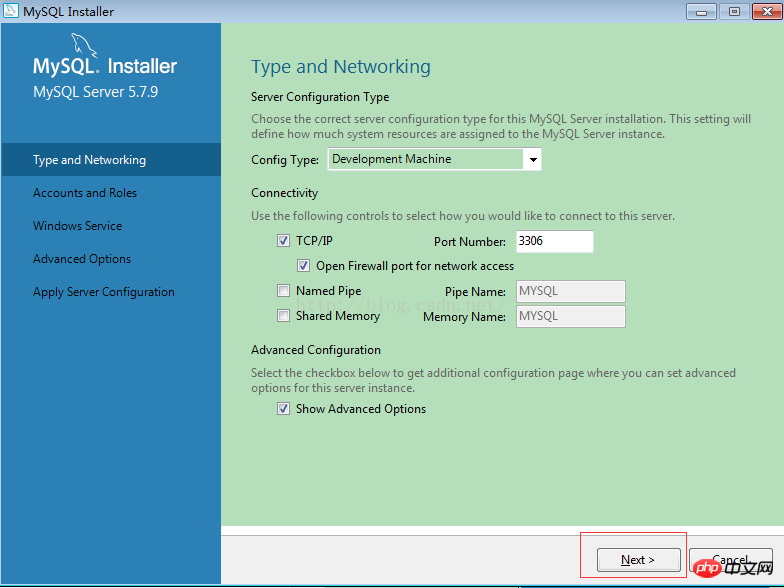Image resolution: width=784 pixels, height=588 pixels.
Task: Toggle Show Advanced Options checkbox
Action: [x=283, y=408]
